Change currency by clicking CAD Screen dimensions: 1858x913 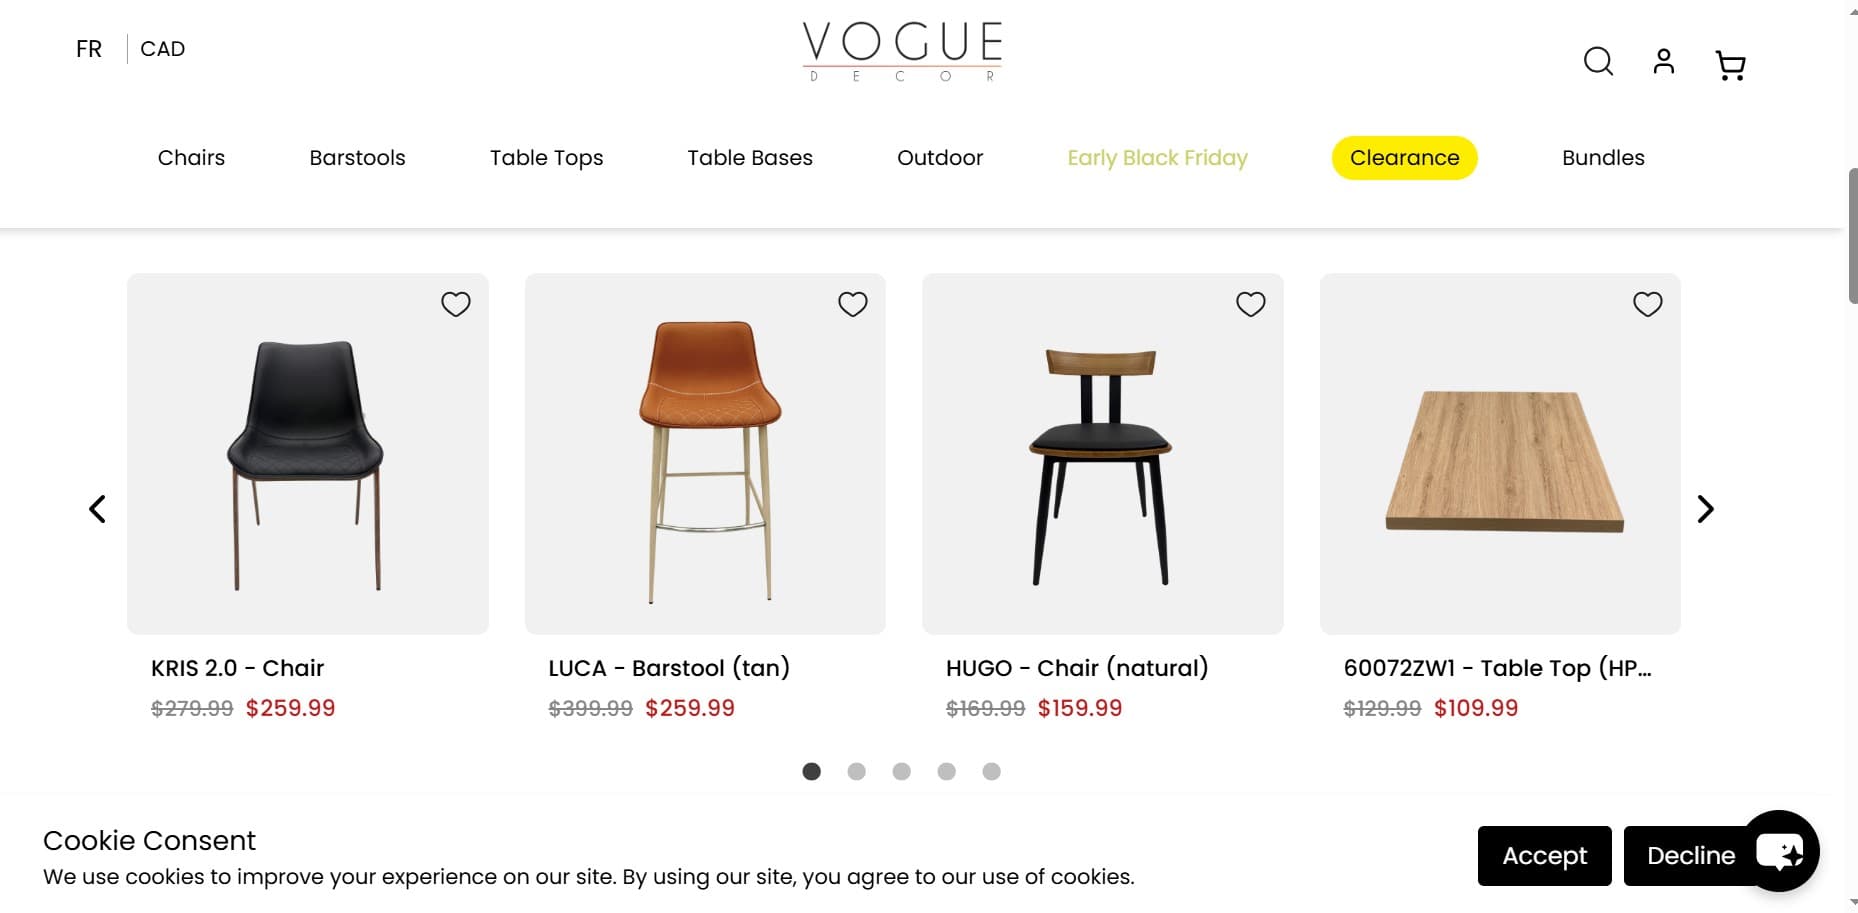[163, 48]
